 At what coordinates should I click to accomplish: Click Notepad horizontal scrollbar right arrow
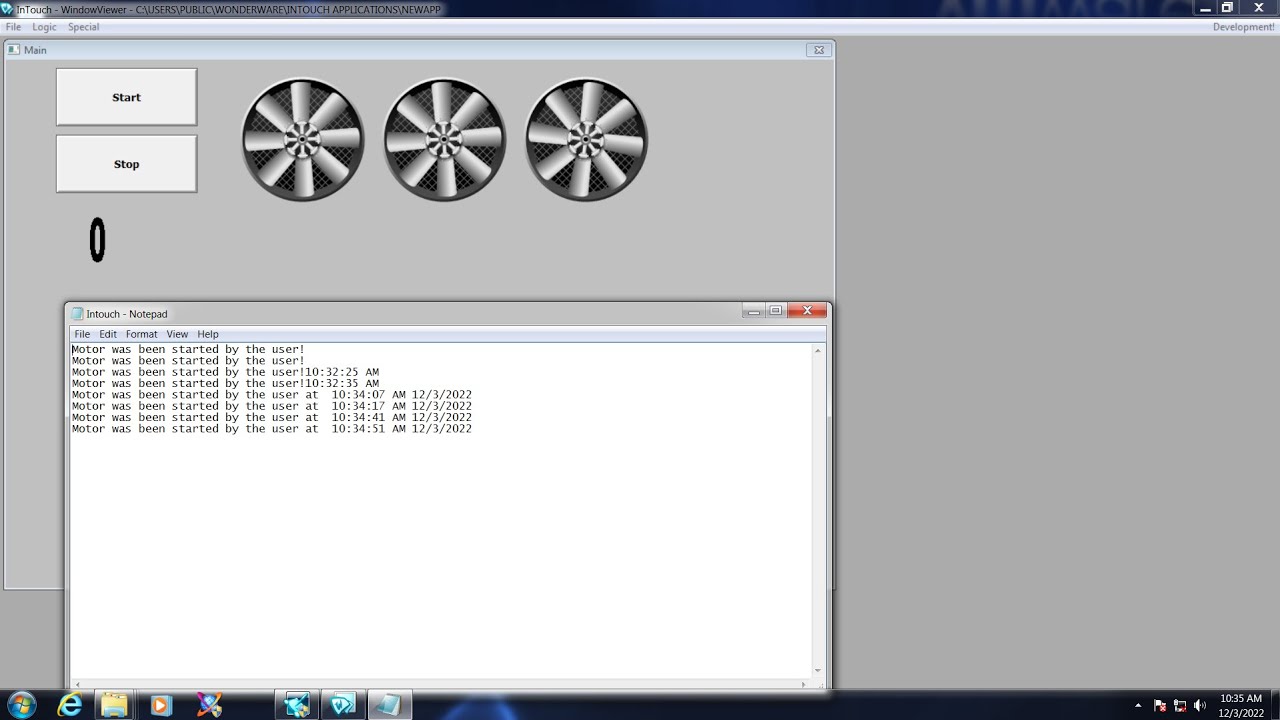(x=803, y=685)
